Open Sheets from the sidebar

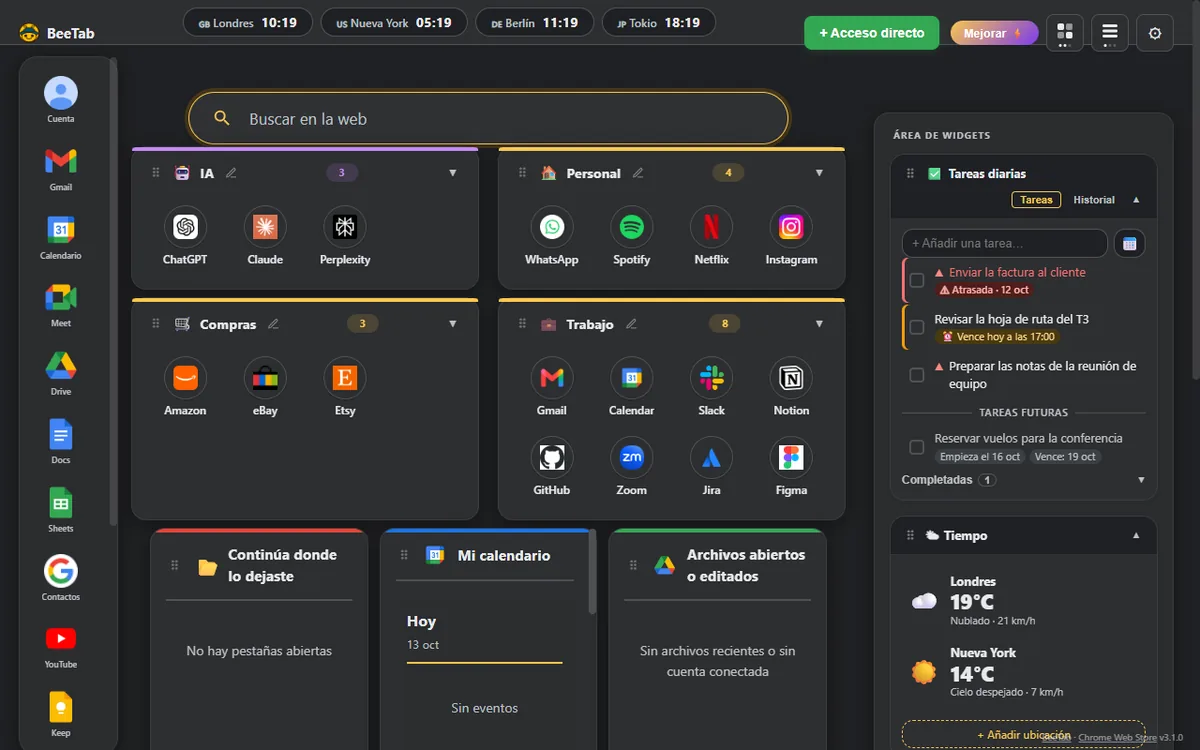point(61,502)
